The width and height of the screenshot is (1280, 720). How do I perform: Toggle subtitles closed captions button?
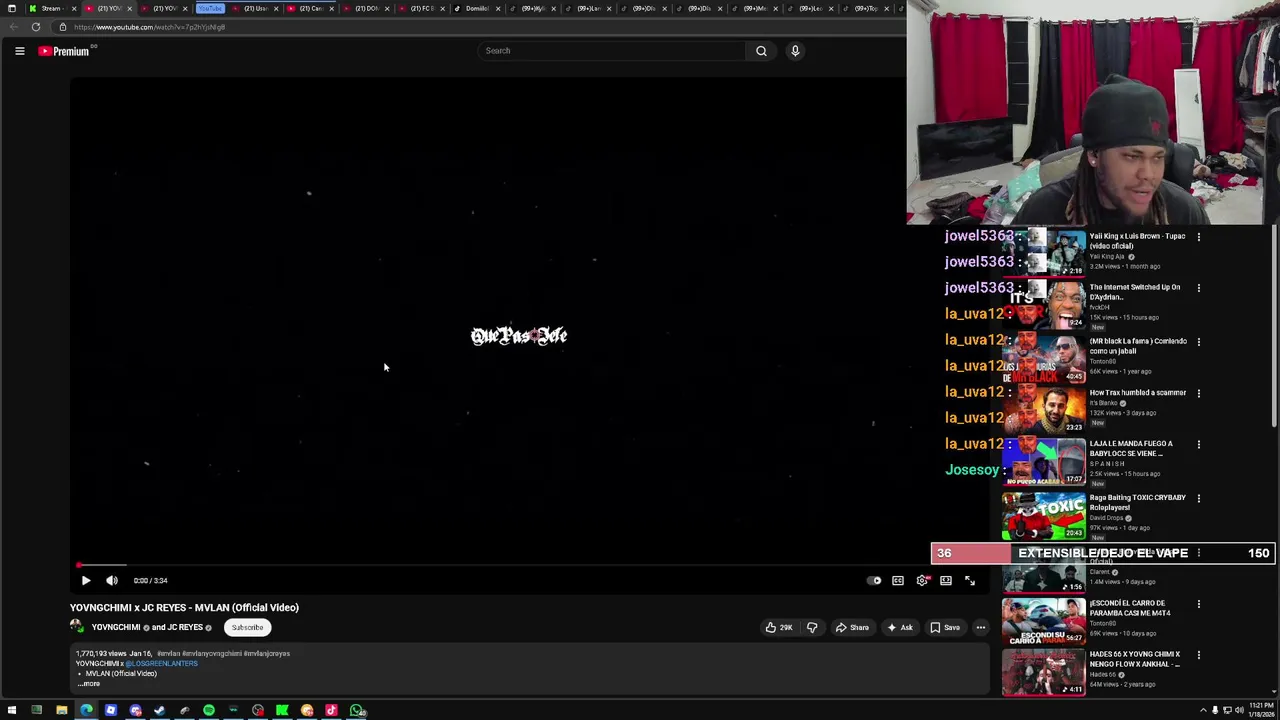(898, 580)
